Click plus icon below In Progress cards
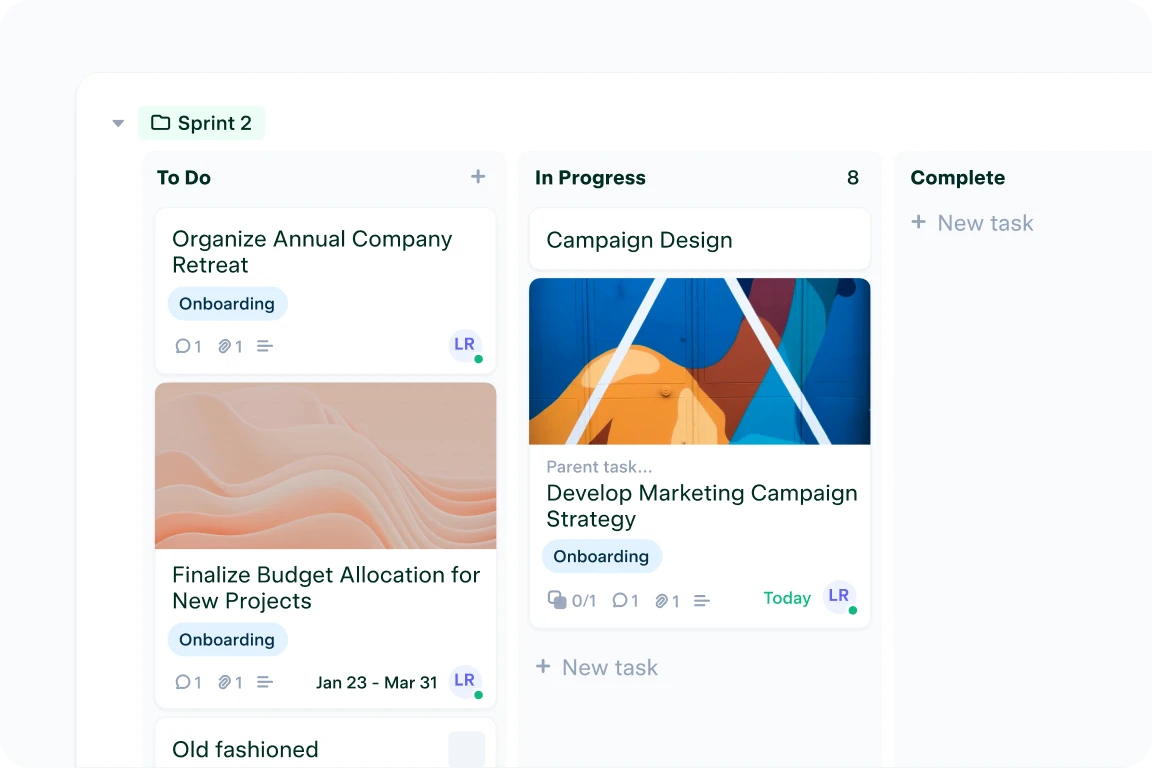The image size is (1152, 768). click(543, 667)
